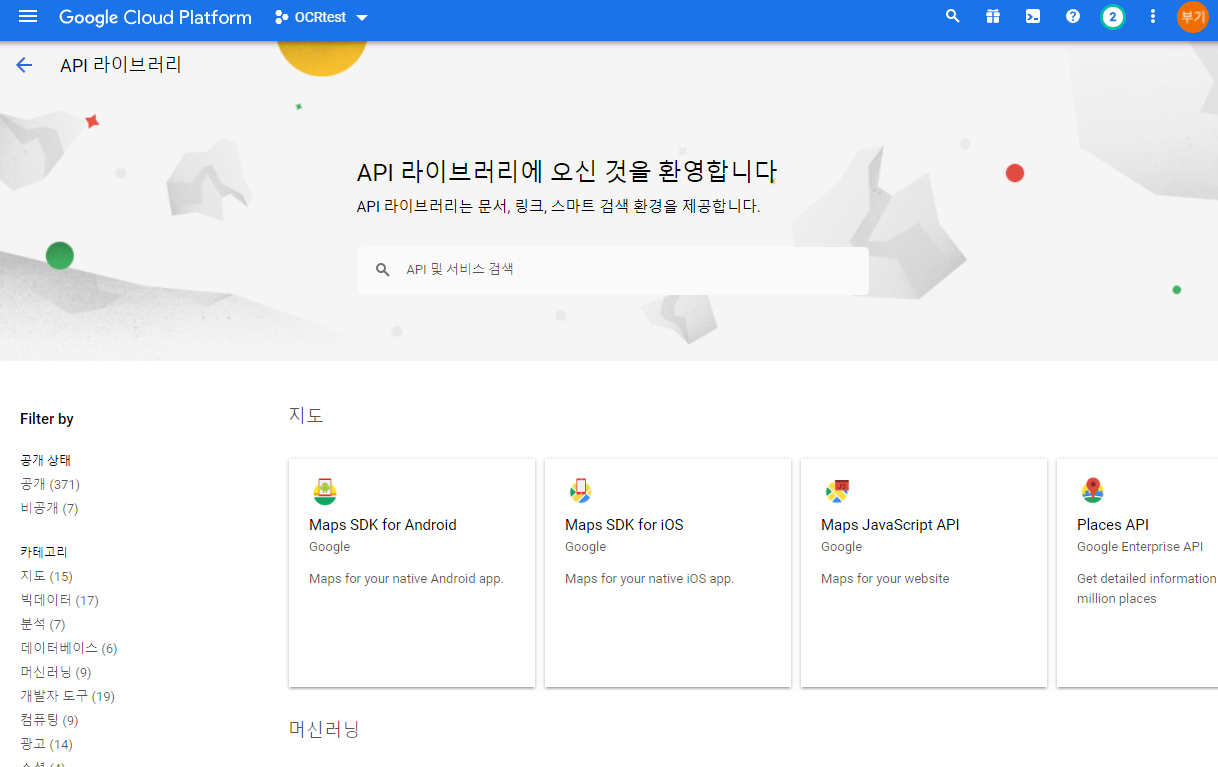Filter by 비공개 (7)
The width and height of the screenshot is (1218, 767).
(x=49, y=508)
